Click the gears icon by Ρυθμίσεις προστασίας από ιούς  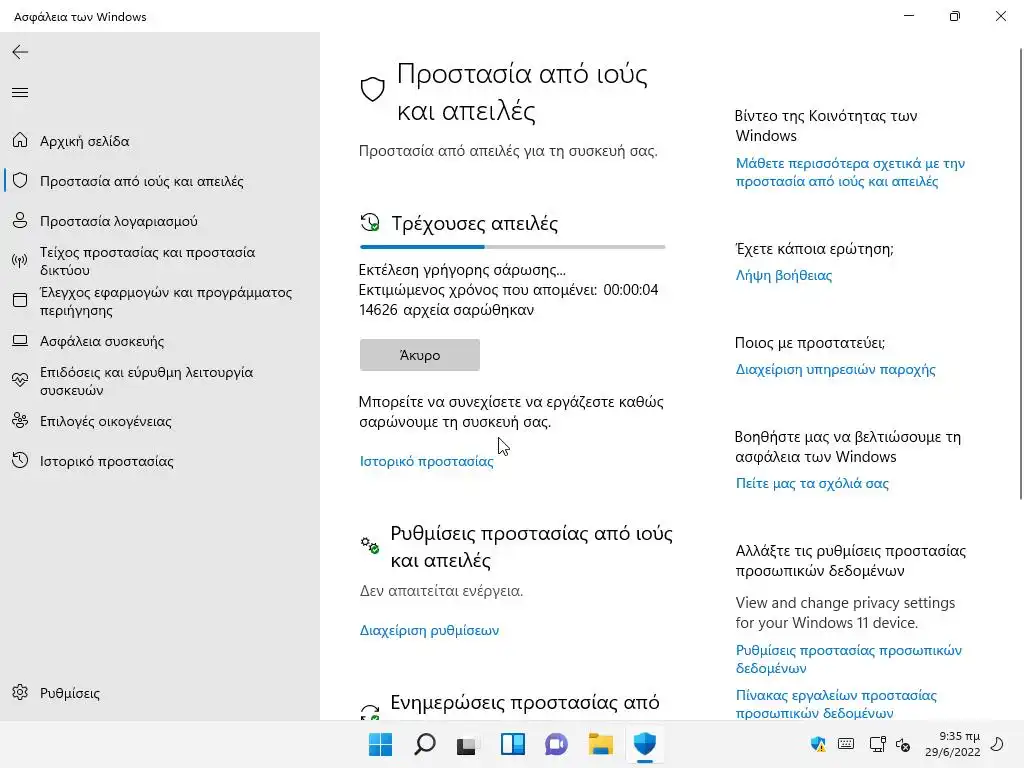click(370, 545)
